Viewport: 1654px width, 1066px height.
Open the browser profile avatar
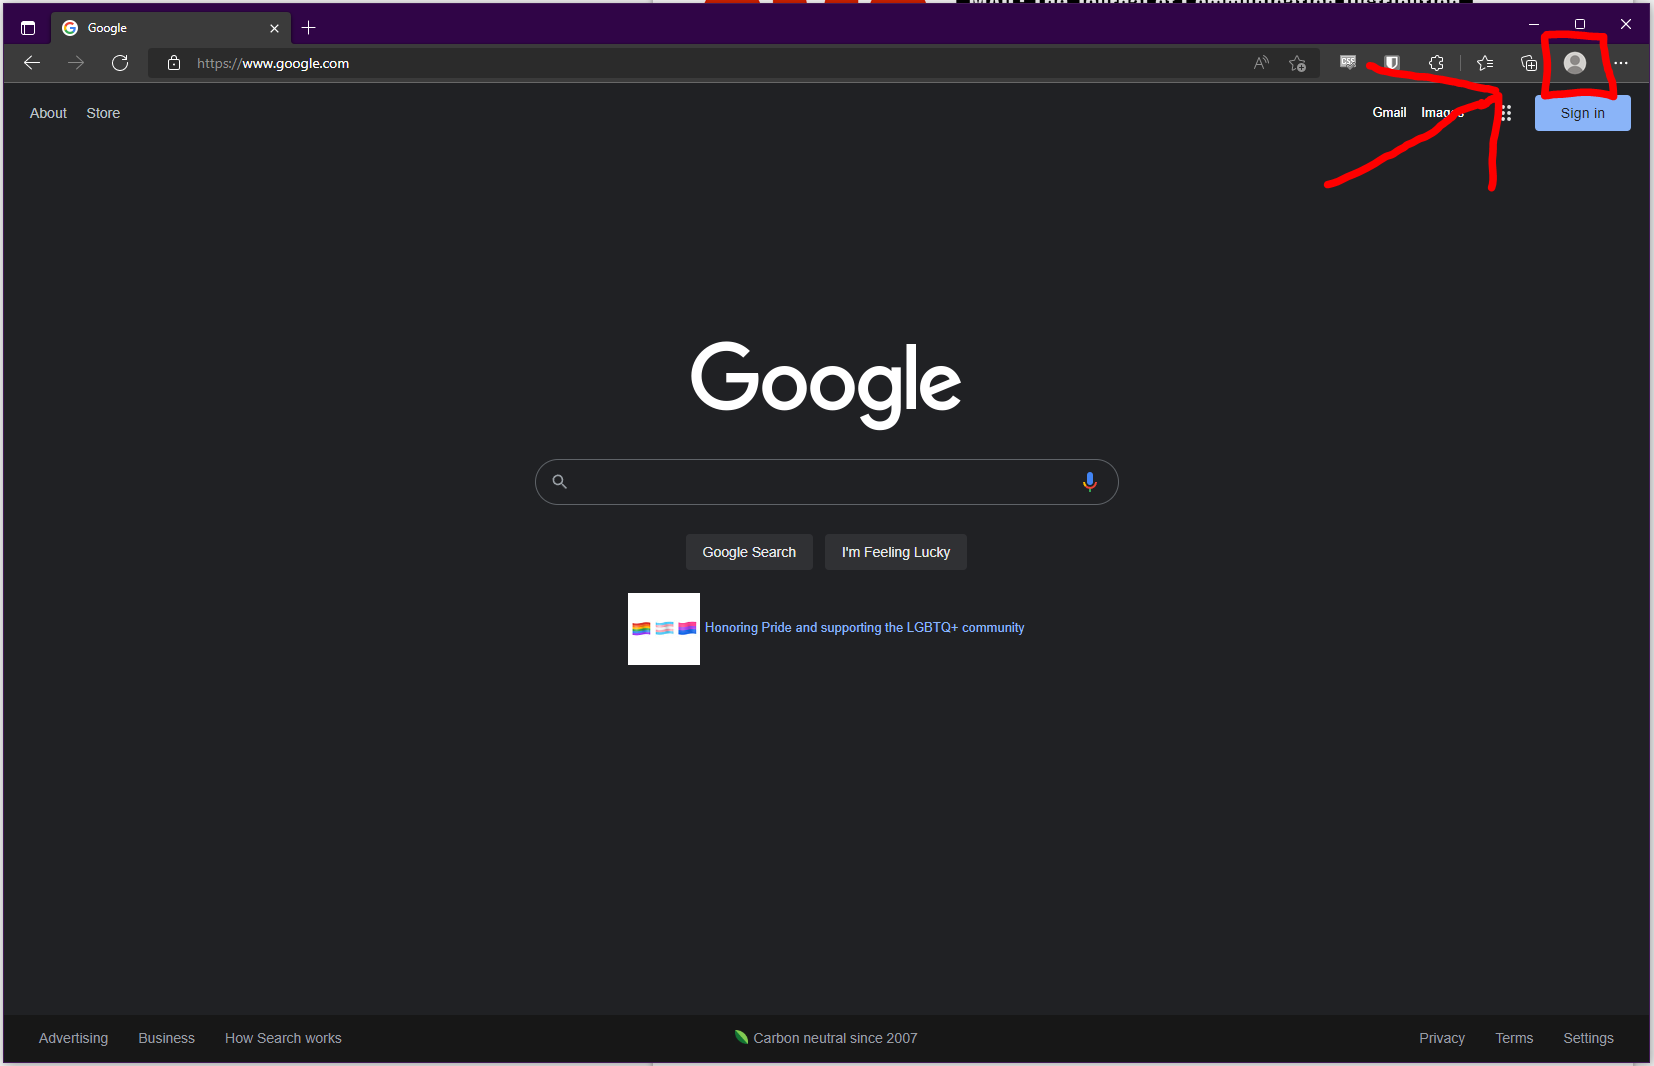[1575, 63]
